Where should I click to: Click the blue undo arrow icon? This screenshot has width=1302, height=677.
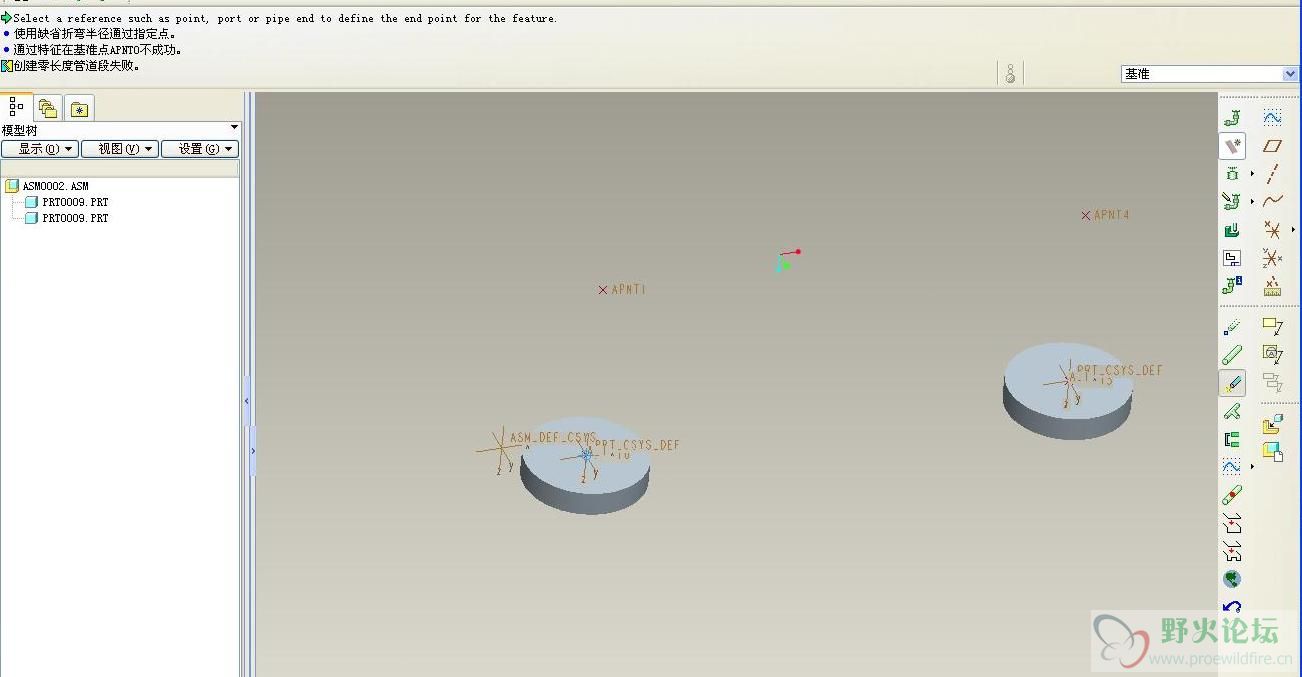click(x=1232, y=607)
